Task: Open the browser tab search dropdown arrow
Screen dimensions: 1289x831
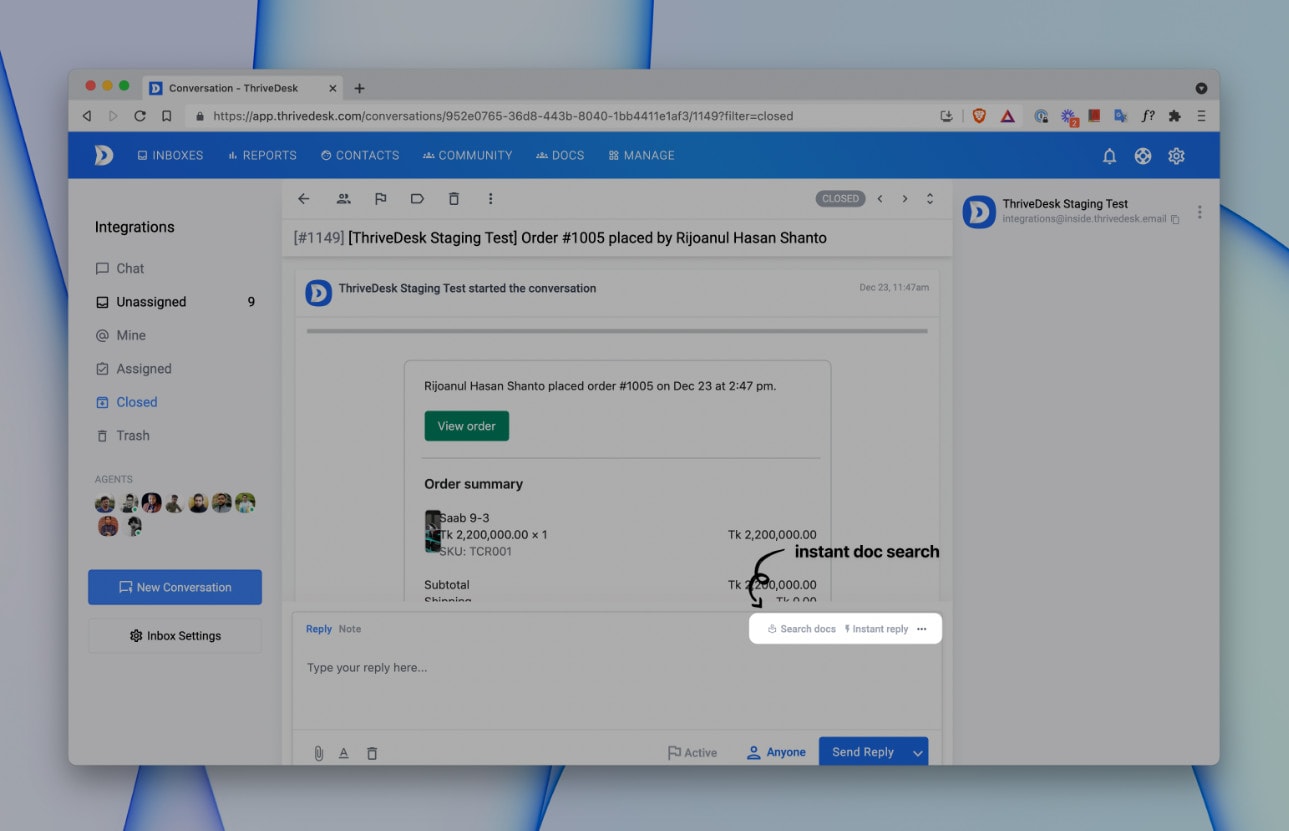Action: coord(1201,88)
